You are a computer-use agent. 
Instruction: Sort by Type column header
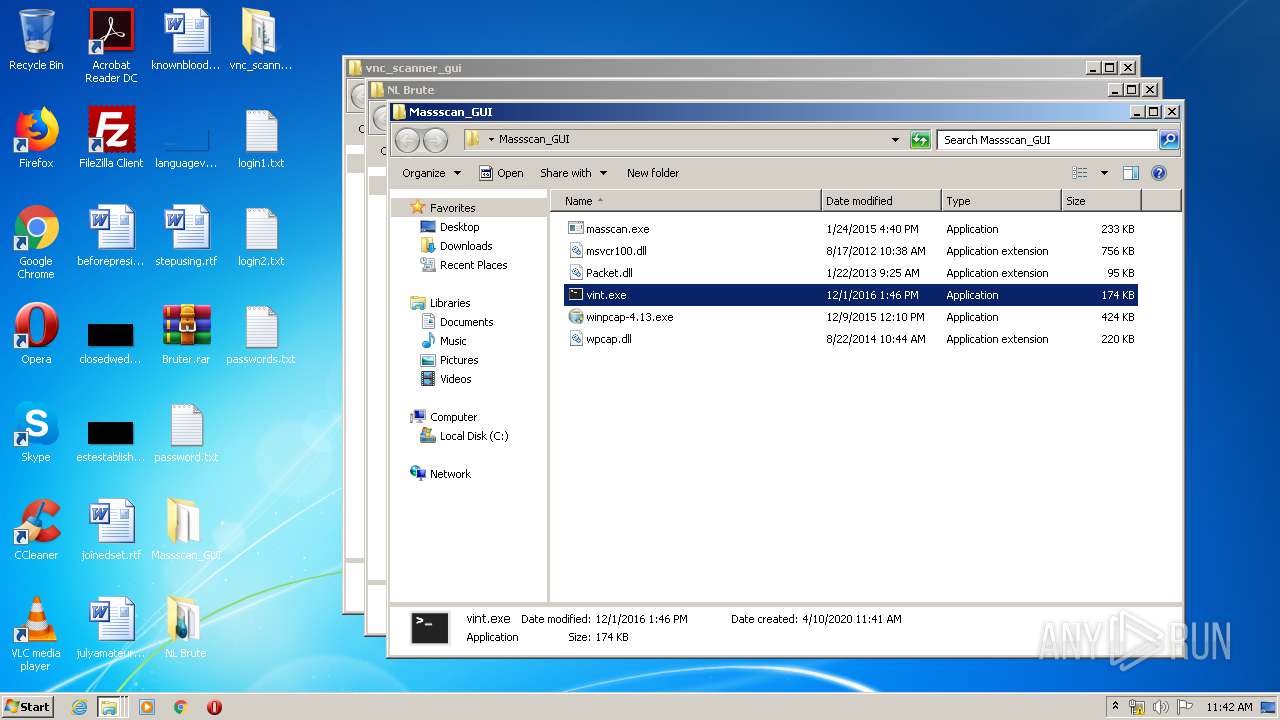tap(1000, 201)
